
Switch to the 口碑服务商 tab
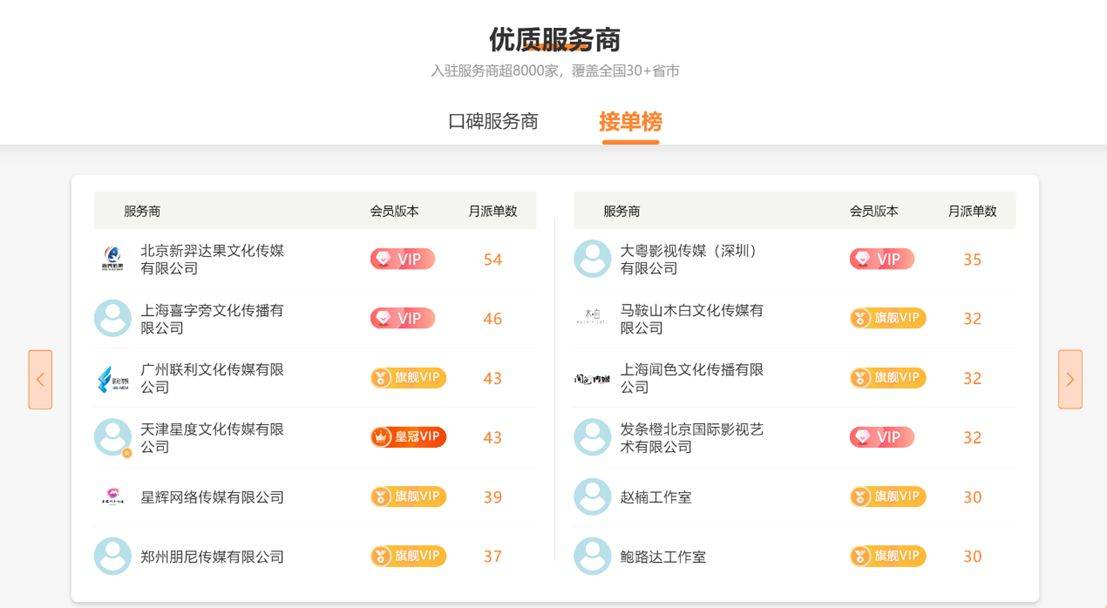click(496, 121)
